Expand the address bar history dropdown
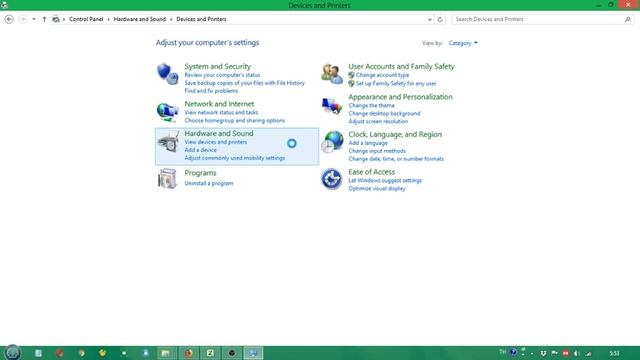Screen dimensions: 640x360 (429, 19)
